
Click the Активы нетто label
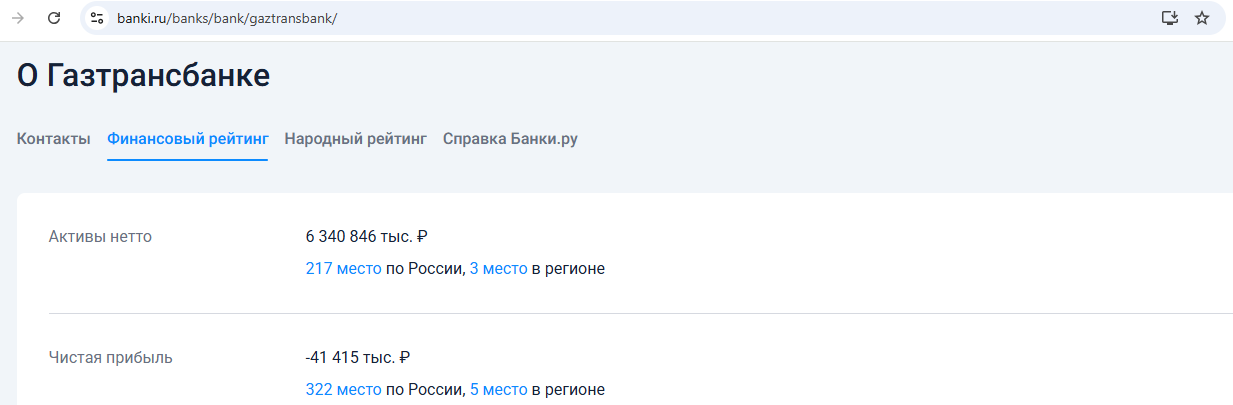tap(100, 237)
